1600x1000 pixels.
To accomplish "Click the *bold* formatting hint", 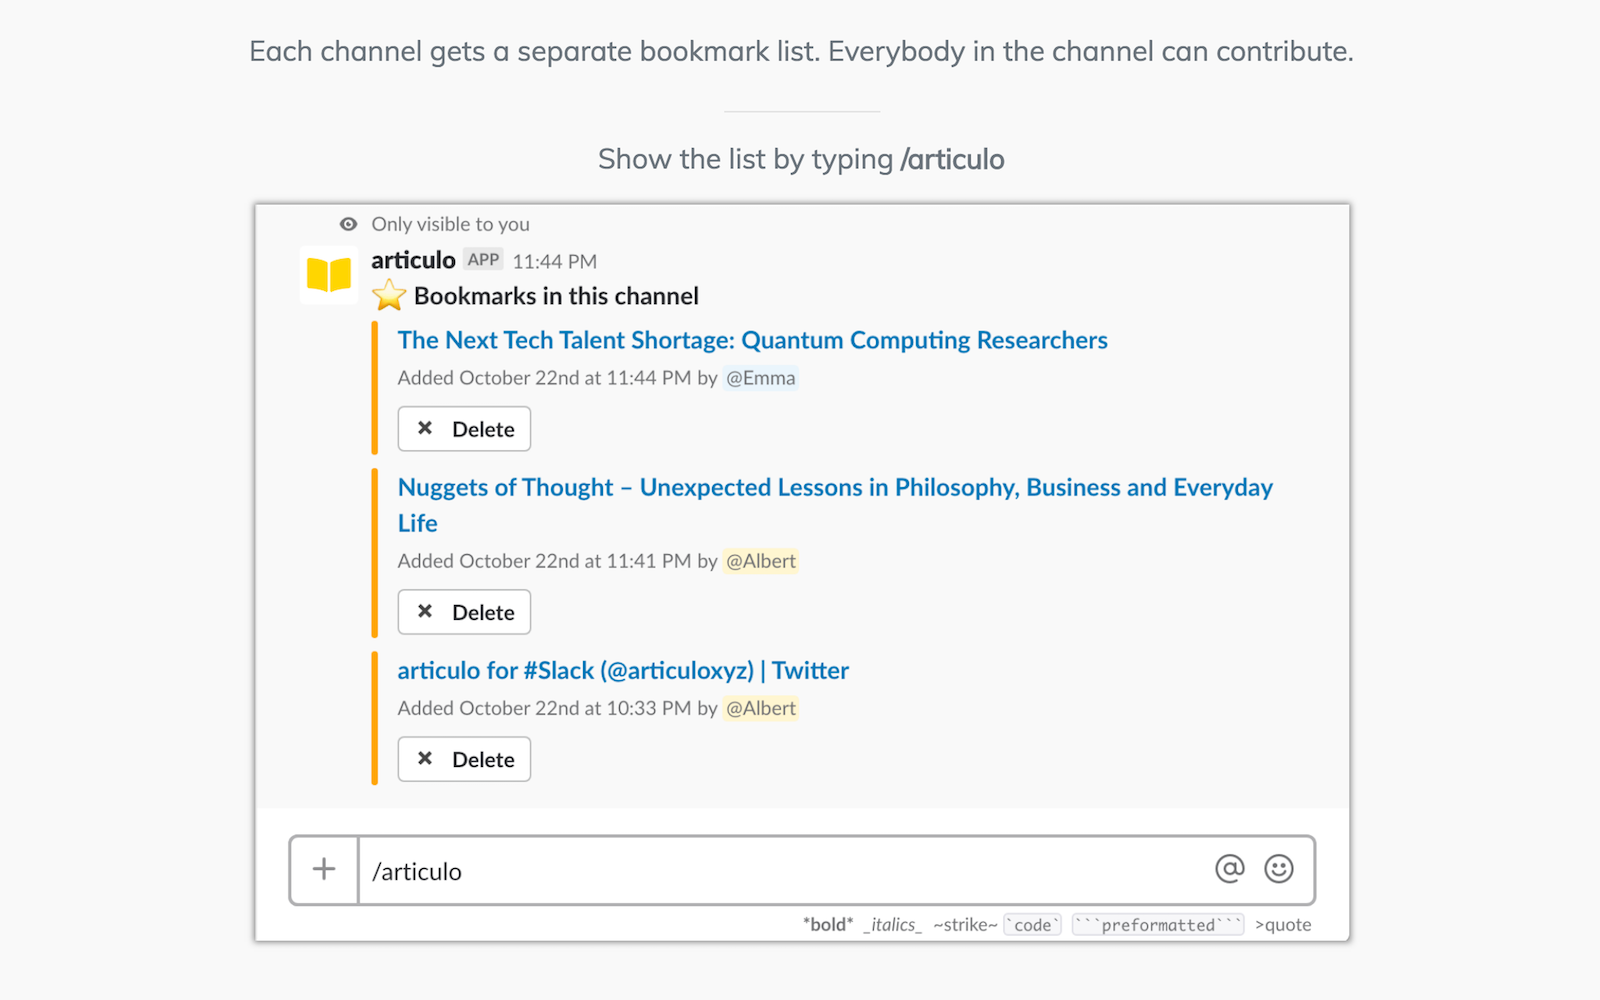I will [828, 925].
